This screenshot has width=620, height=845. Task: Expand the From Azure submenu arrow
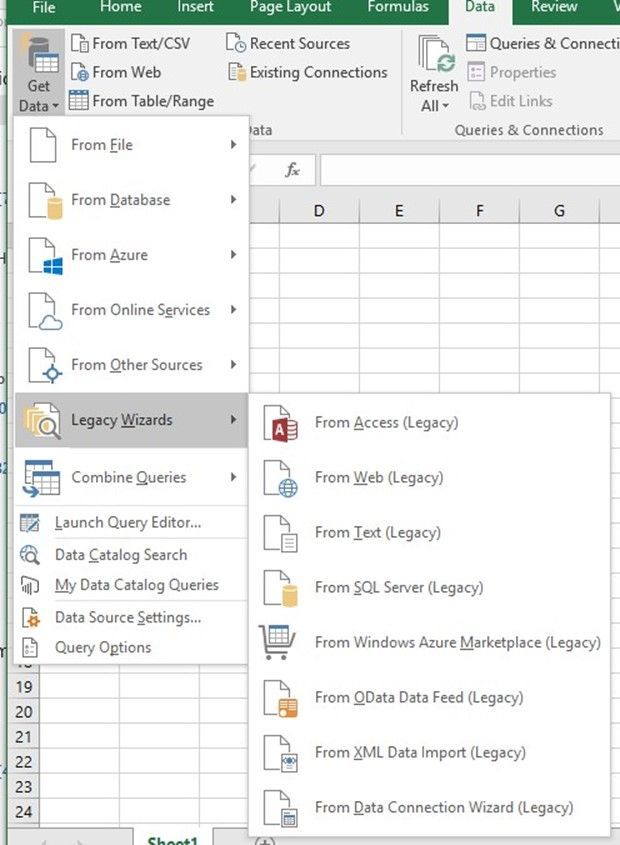233,254
